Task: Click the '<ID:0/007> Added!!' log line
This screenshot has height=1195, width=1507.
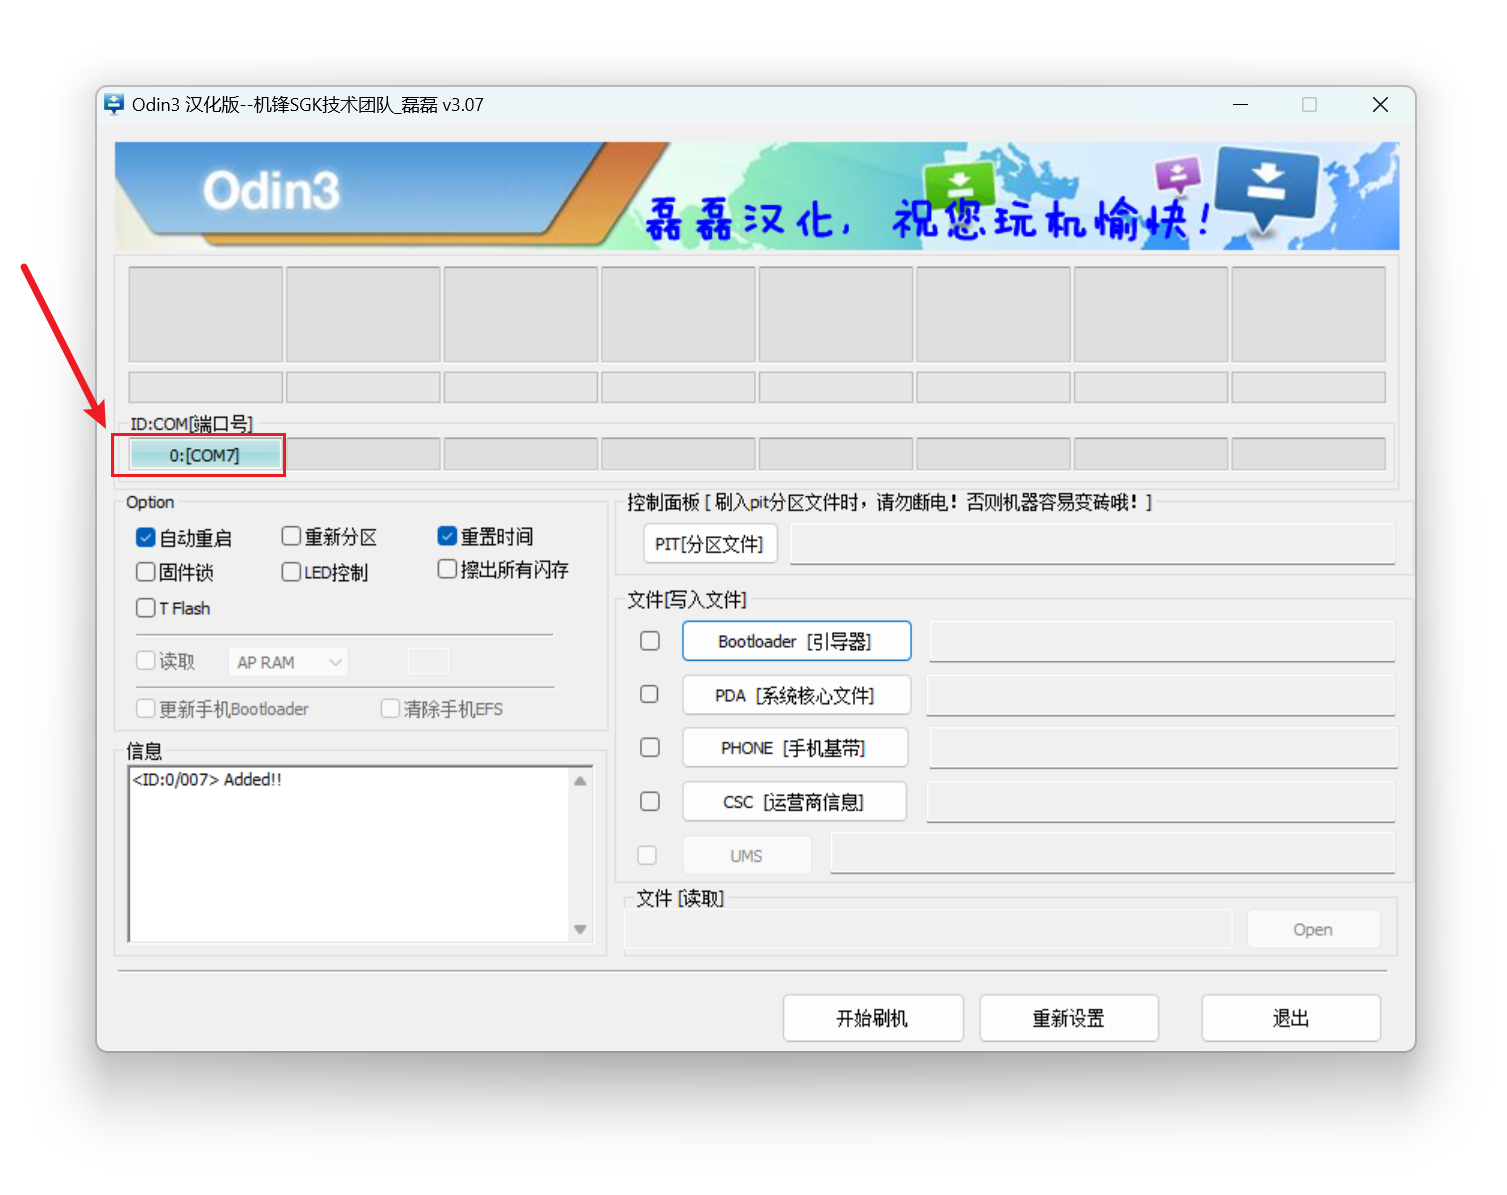Action: coord(208,780)
